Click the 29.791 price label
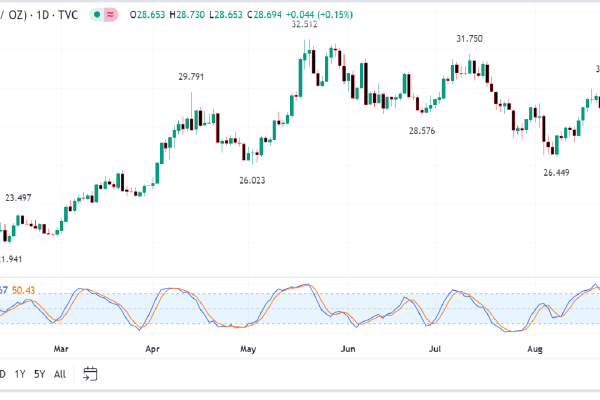The image size is (600, 400). [x=192, y=76]
